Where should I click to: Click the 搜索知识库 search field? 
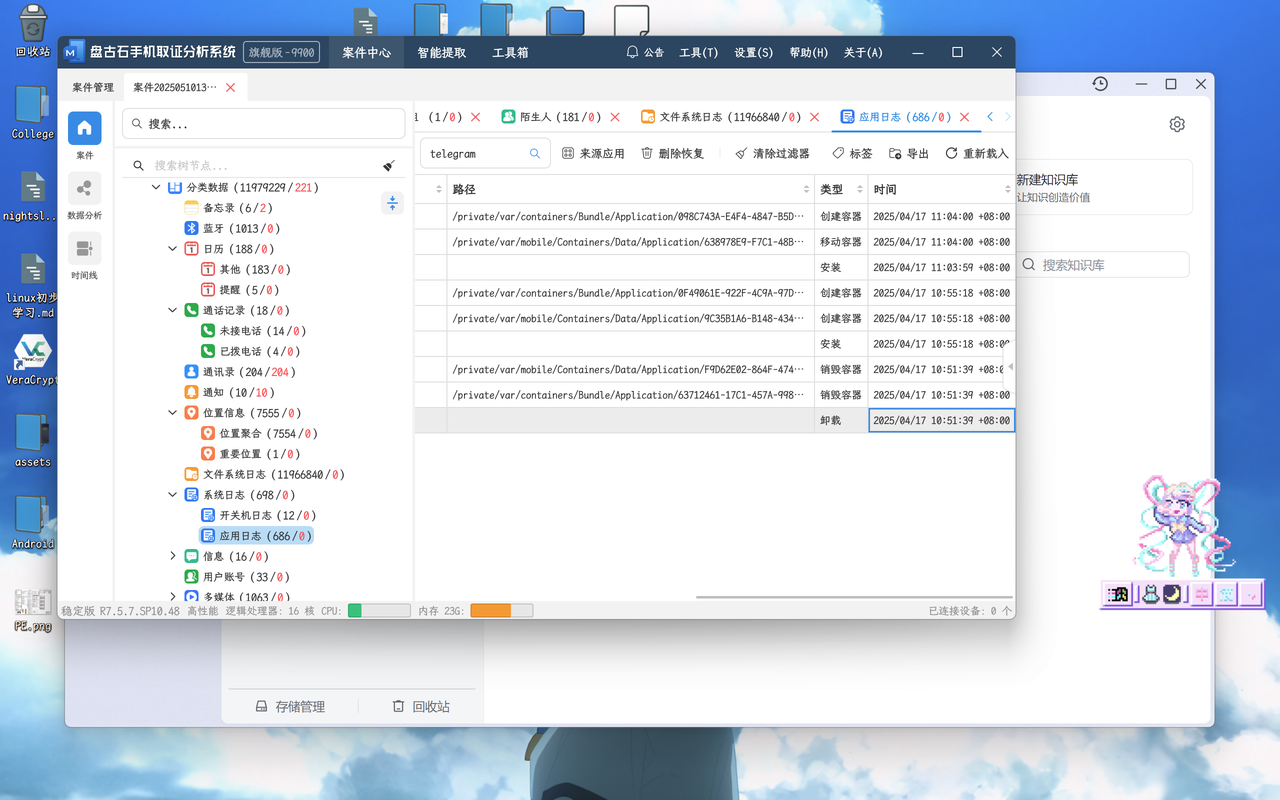tap(1103, 265)
